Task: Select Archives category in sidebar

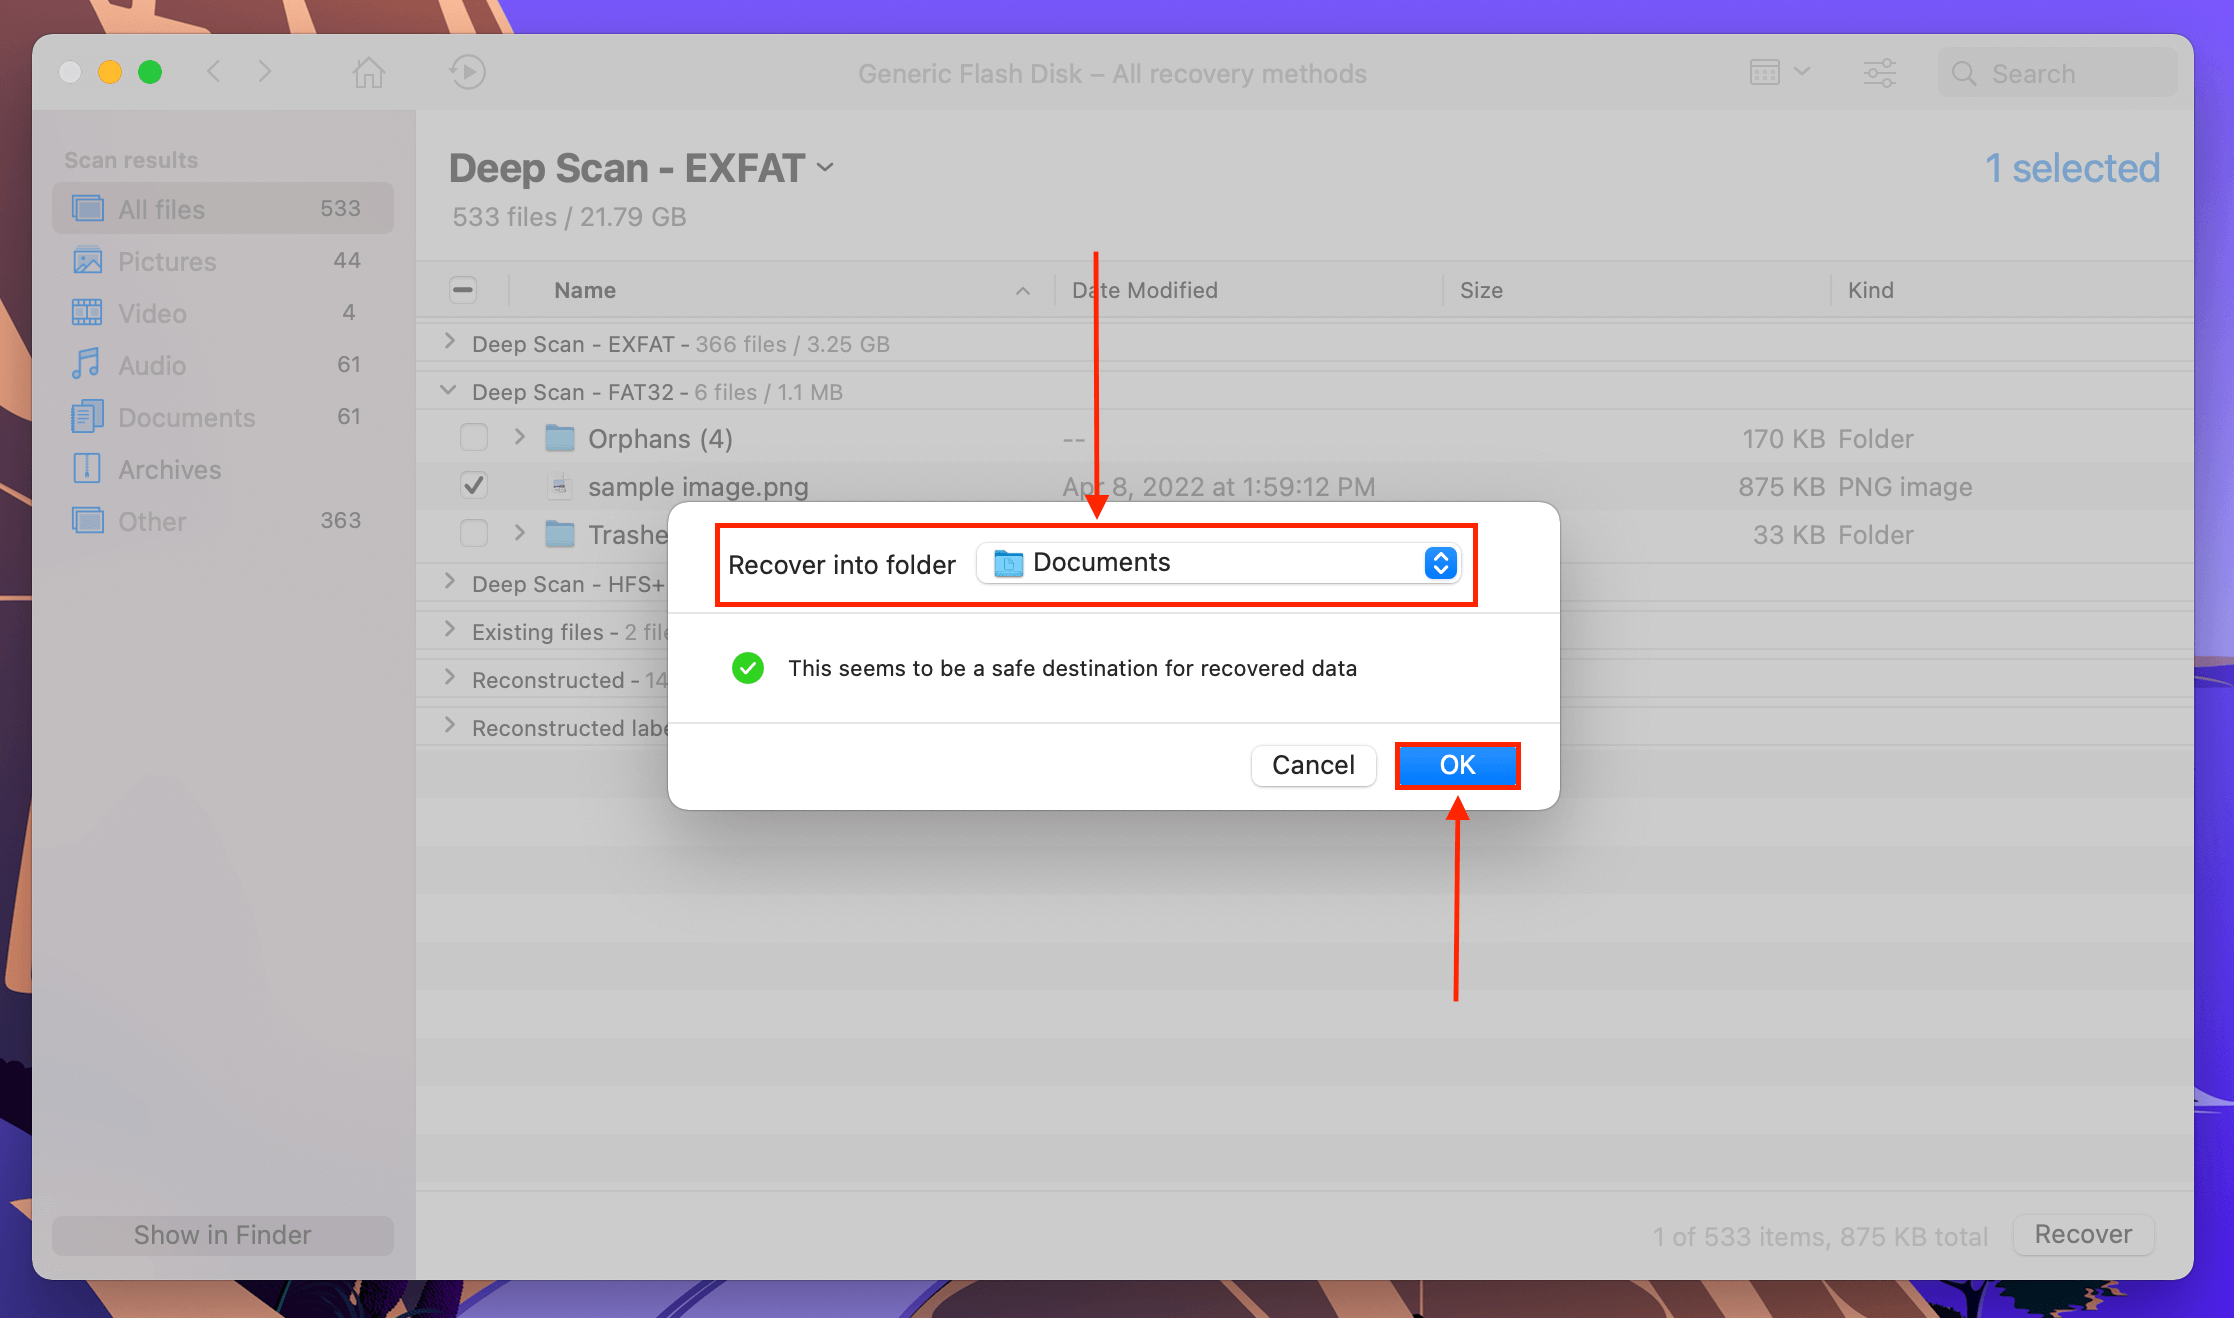Action: tap(222, 468)
